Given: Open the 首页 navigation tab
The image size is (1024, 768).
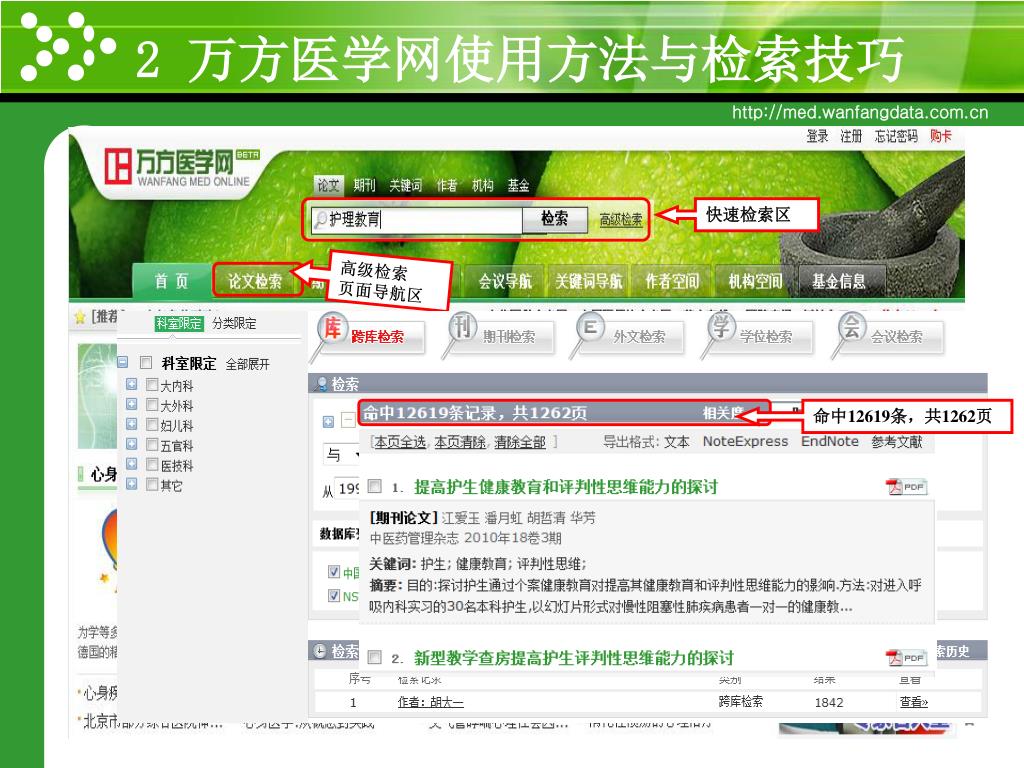Looking at the screenshot, I should click(171, 281).
